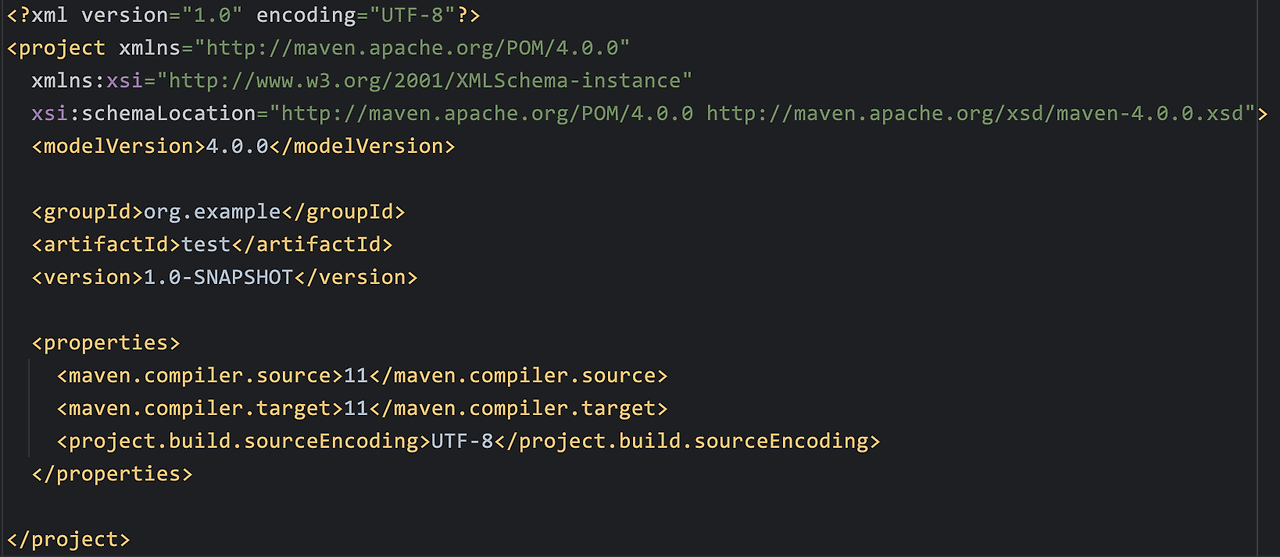
Task: Click the artifactId value test
Action: pos(206,244)
